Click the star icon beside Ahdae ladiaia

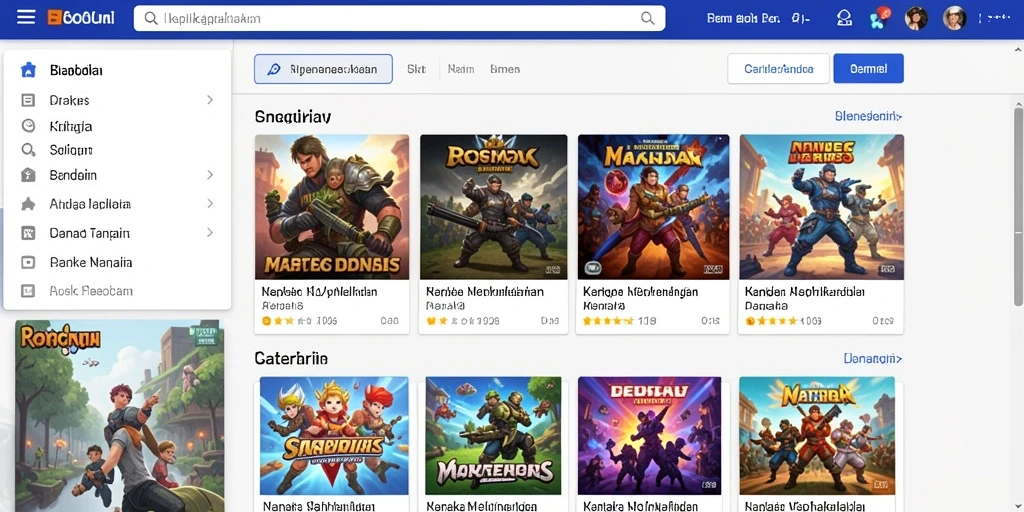(28, 204)
